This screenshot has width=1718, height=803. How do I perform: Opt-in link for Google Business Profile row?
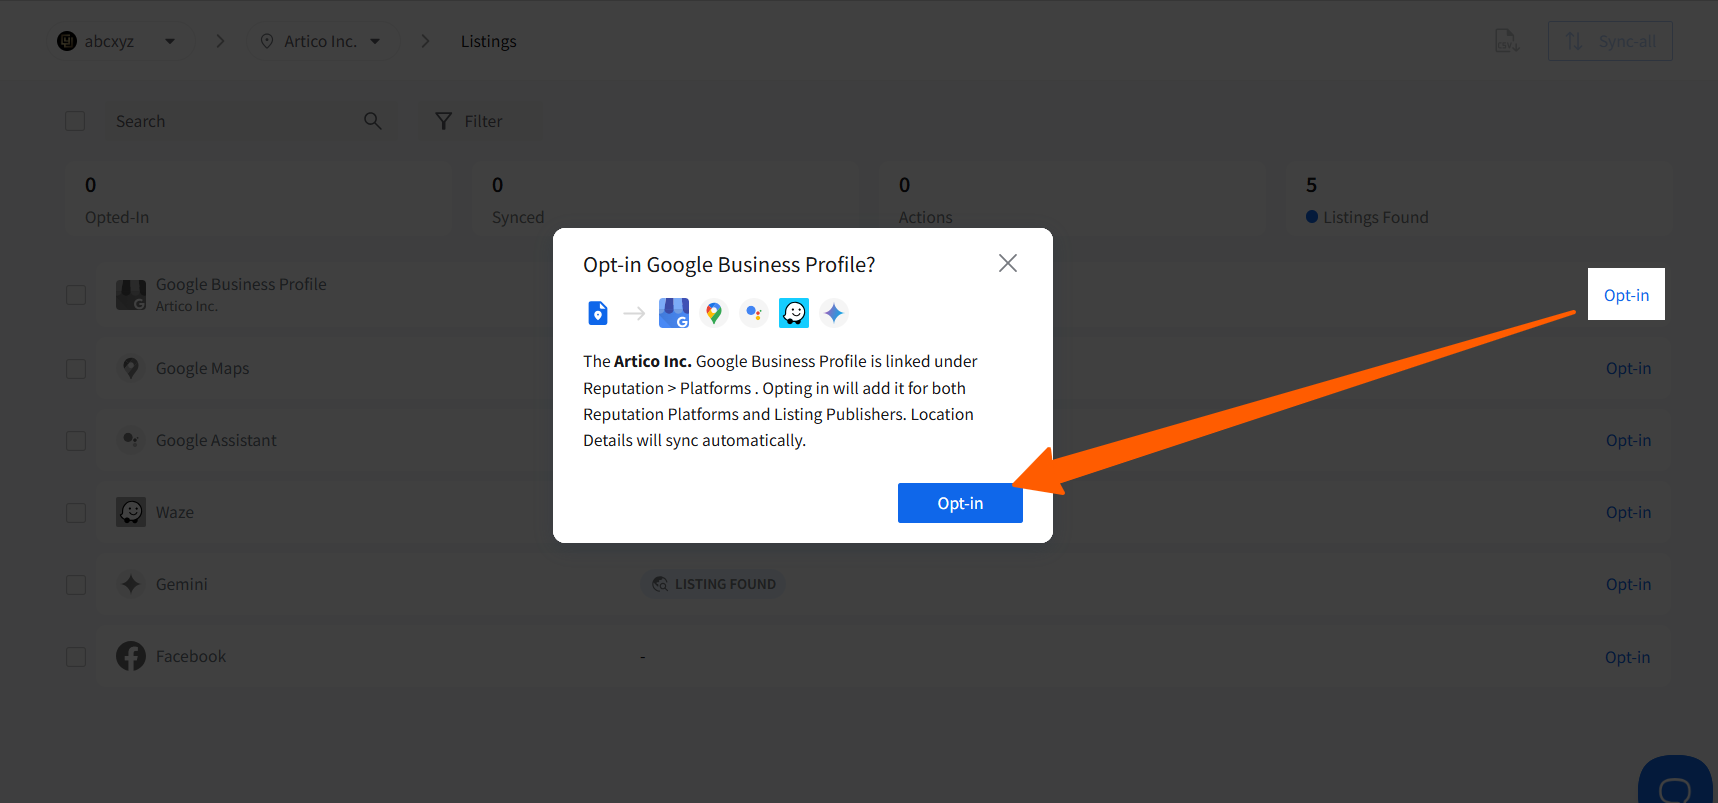pyautogui.click(x=1626, y=295)
